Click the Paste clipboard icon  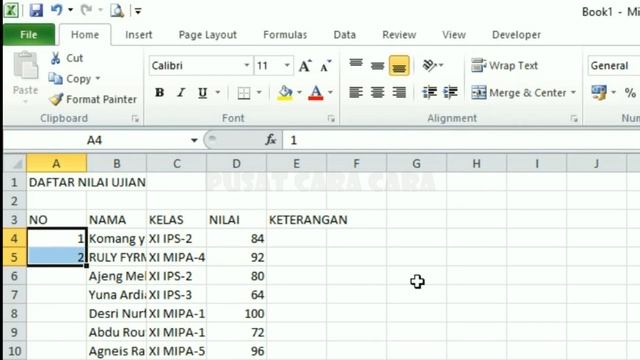coord(25,65)
